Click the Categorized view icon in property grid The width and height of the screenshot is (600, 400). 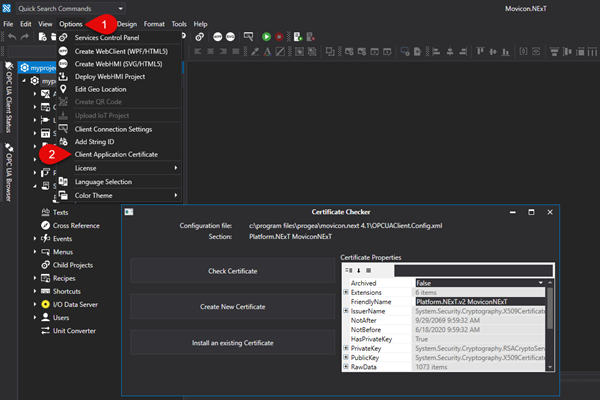[348, 270]
